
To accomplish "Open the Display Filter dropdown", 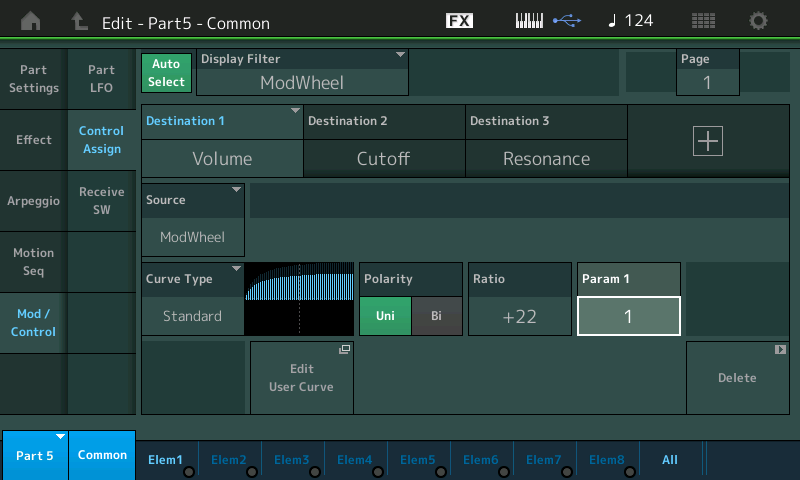I will tap(303, 72).
